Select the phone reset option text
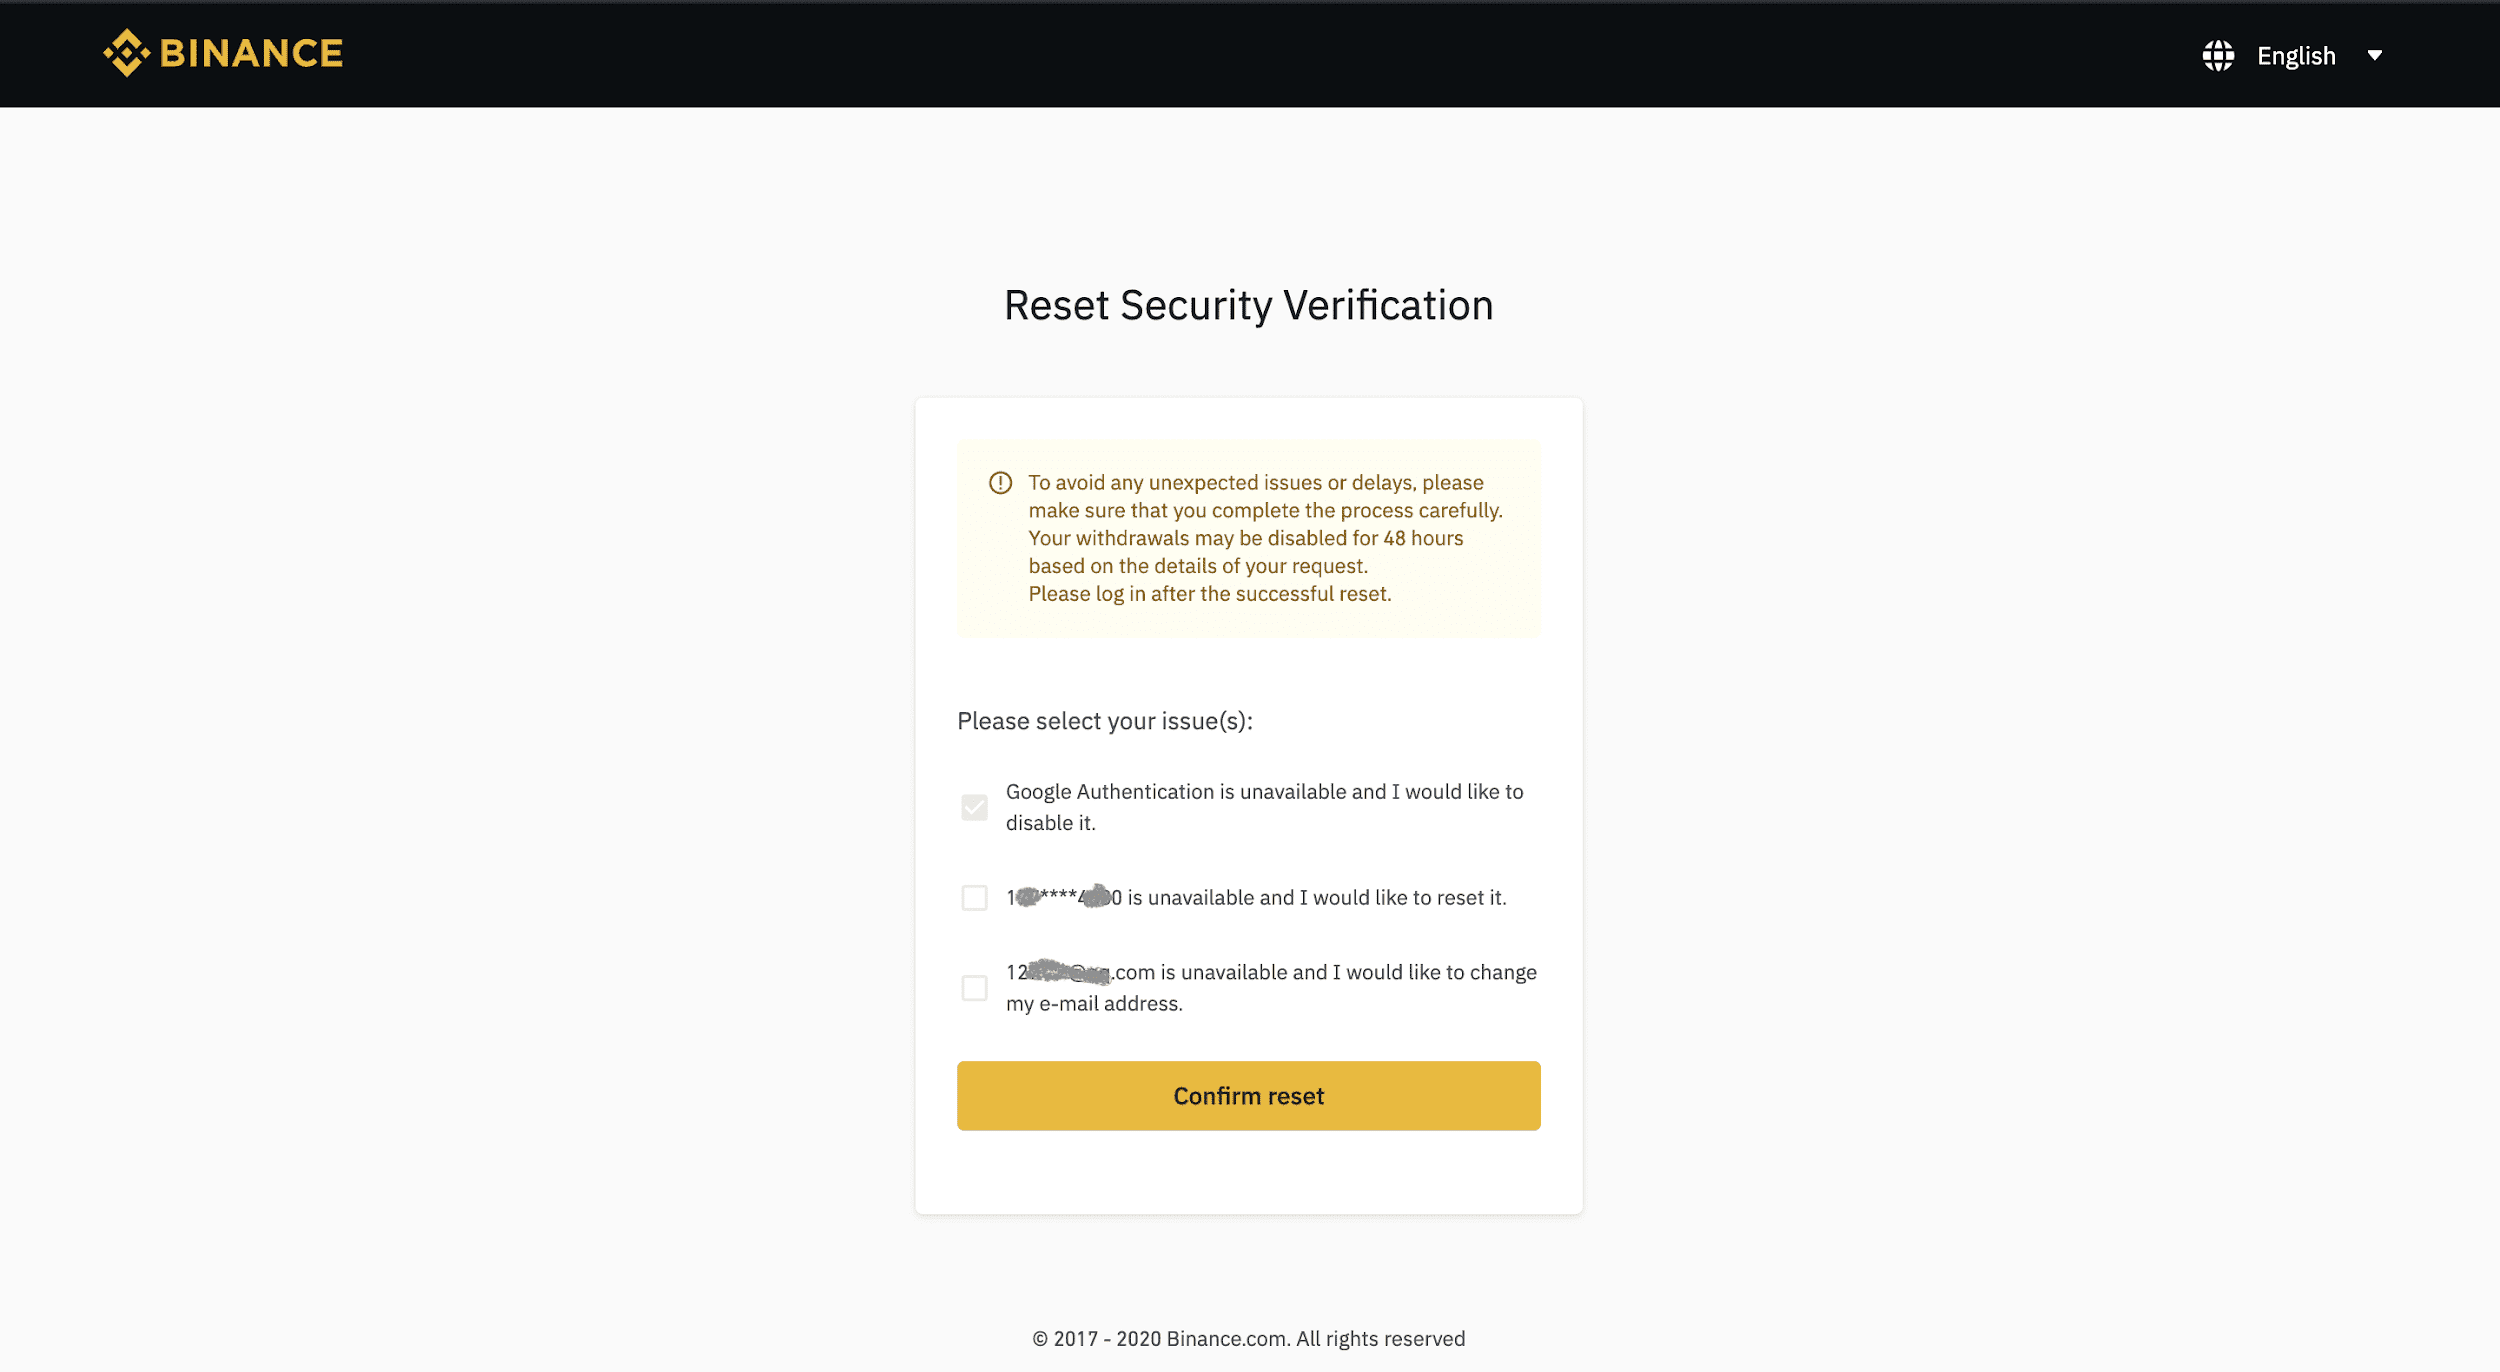Image resolution: width=2500 pixels, height=1372 pixels. coord(1256,898)
